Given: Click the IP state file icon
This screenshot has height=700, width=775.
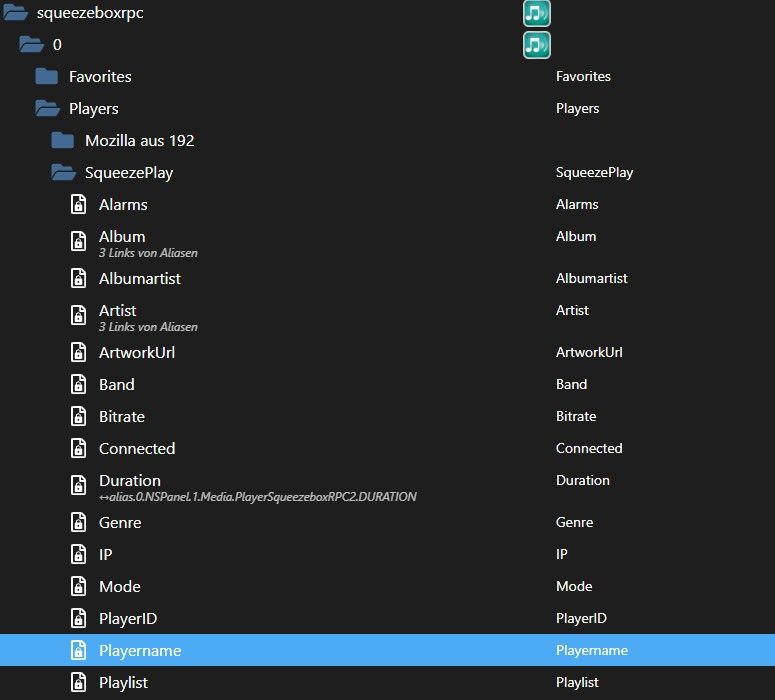Looking at the screenshot, I should click(x=79, y=554).
